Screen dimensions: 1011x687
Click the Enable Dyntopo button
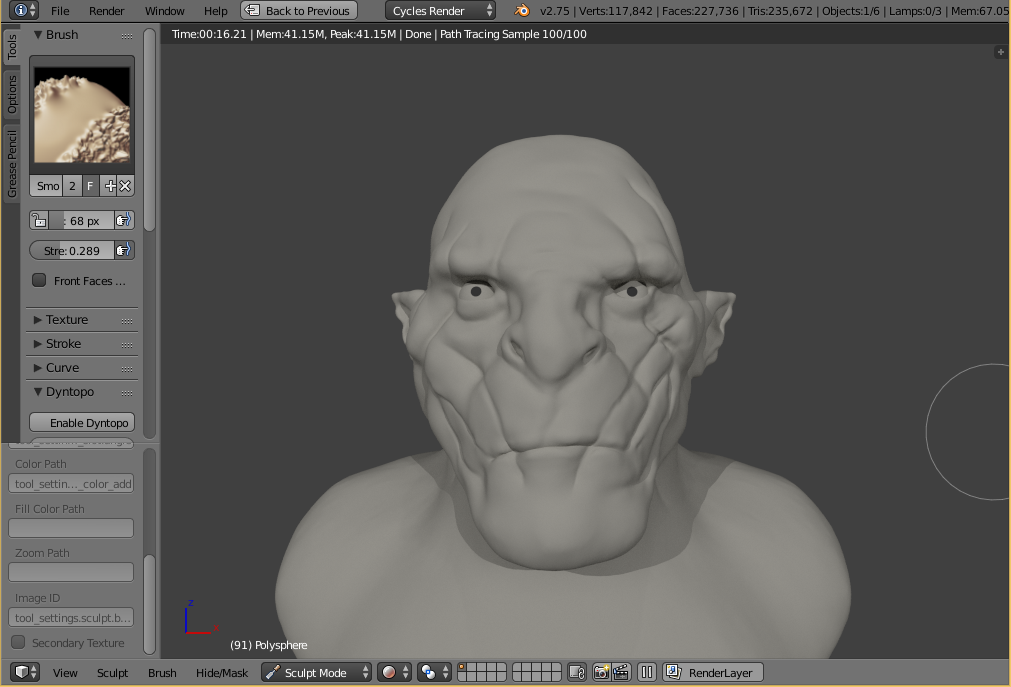point(82,423)
